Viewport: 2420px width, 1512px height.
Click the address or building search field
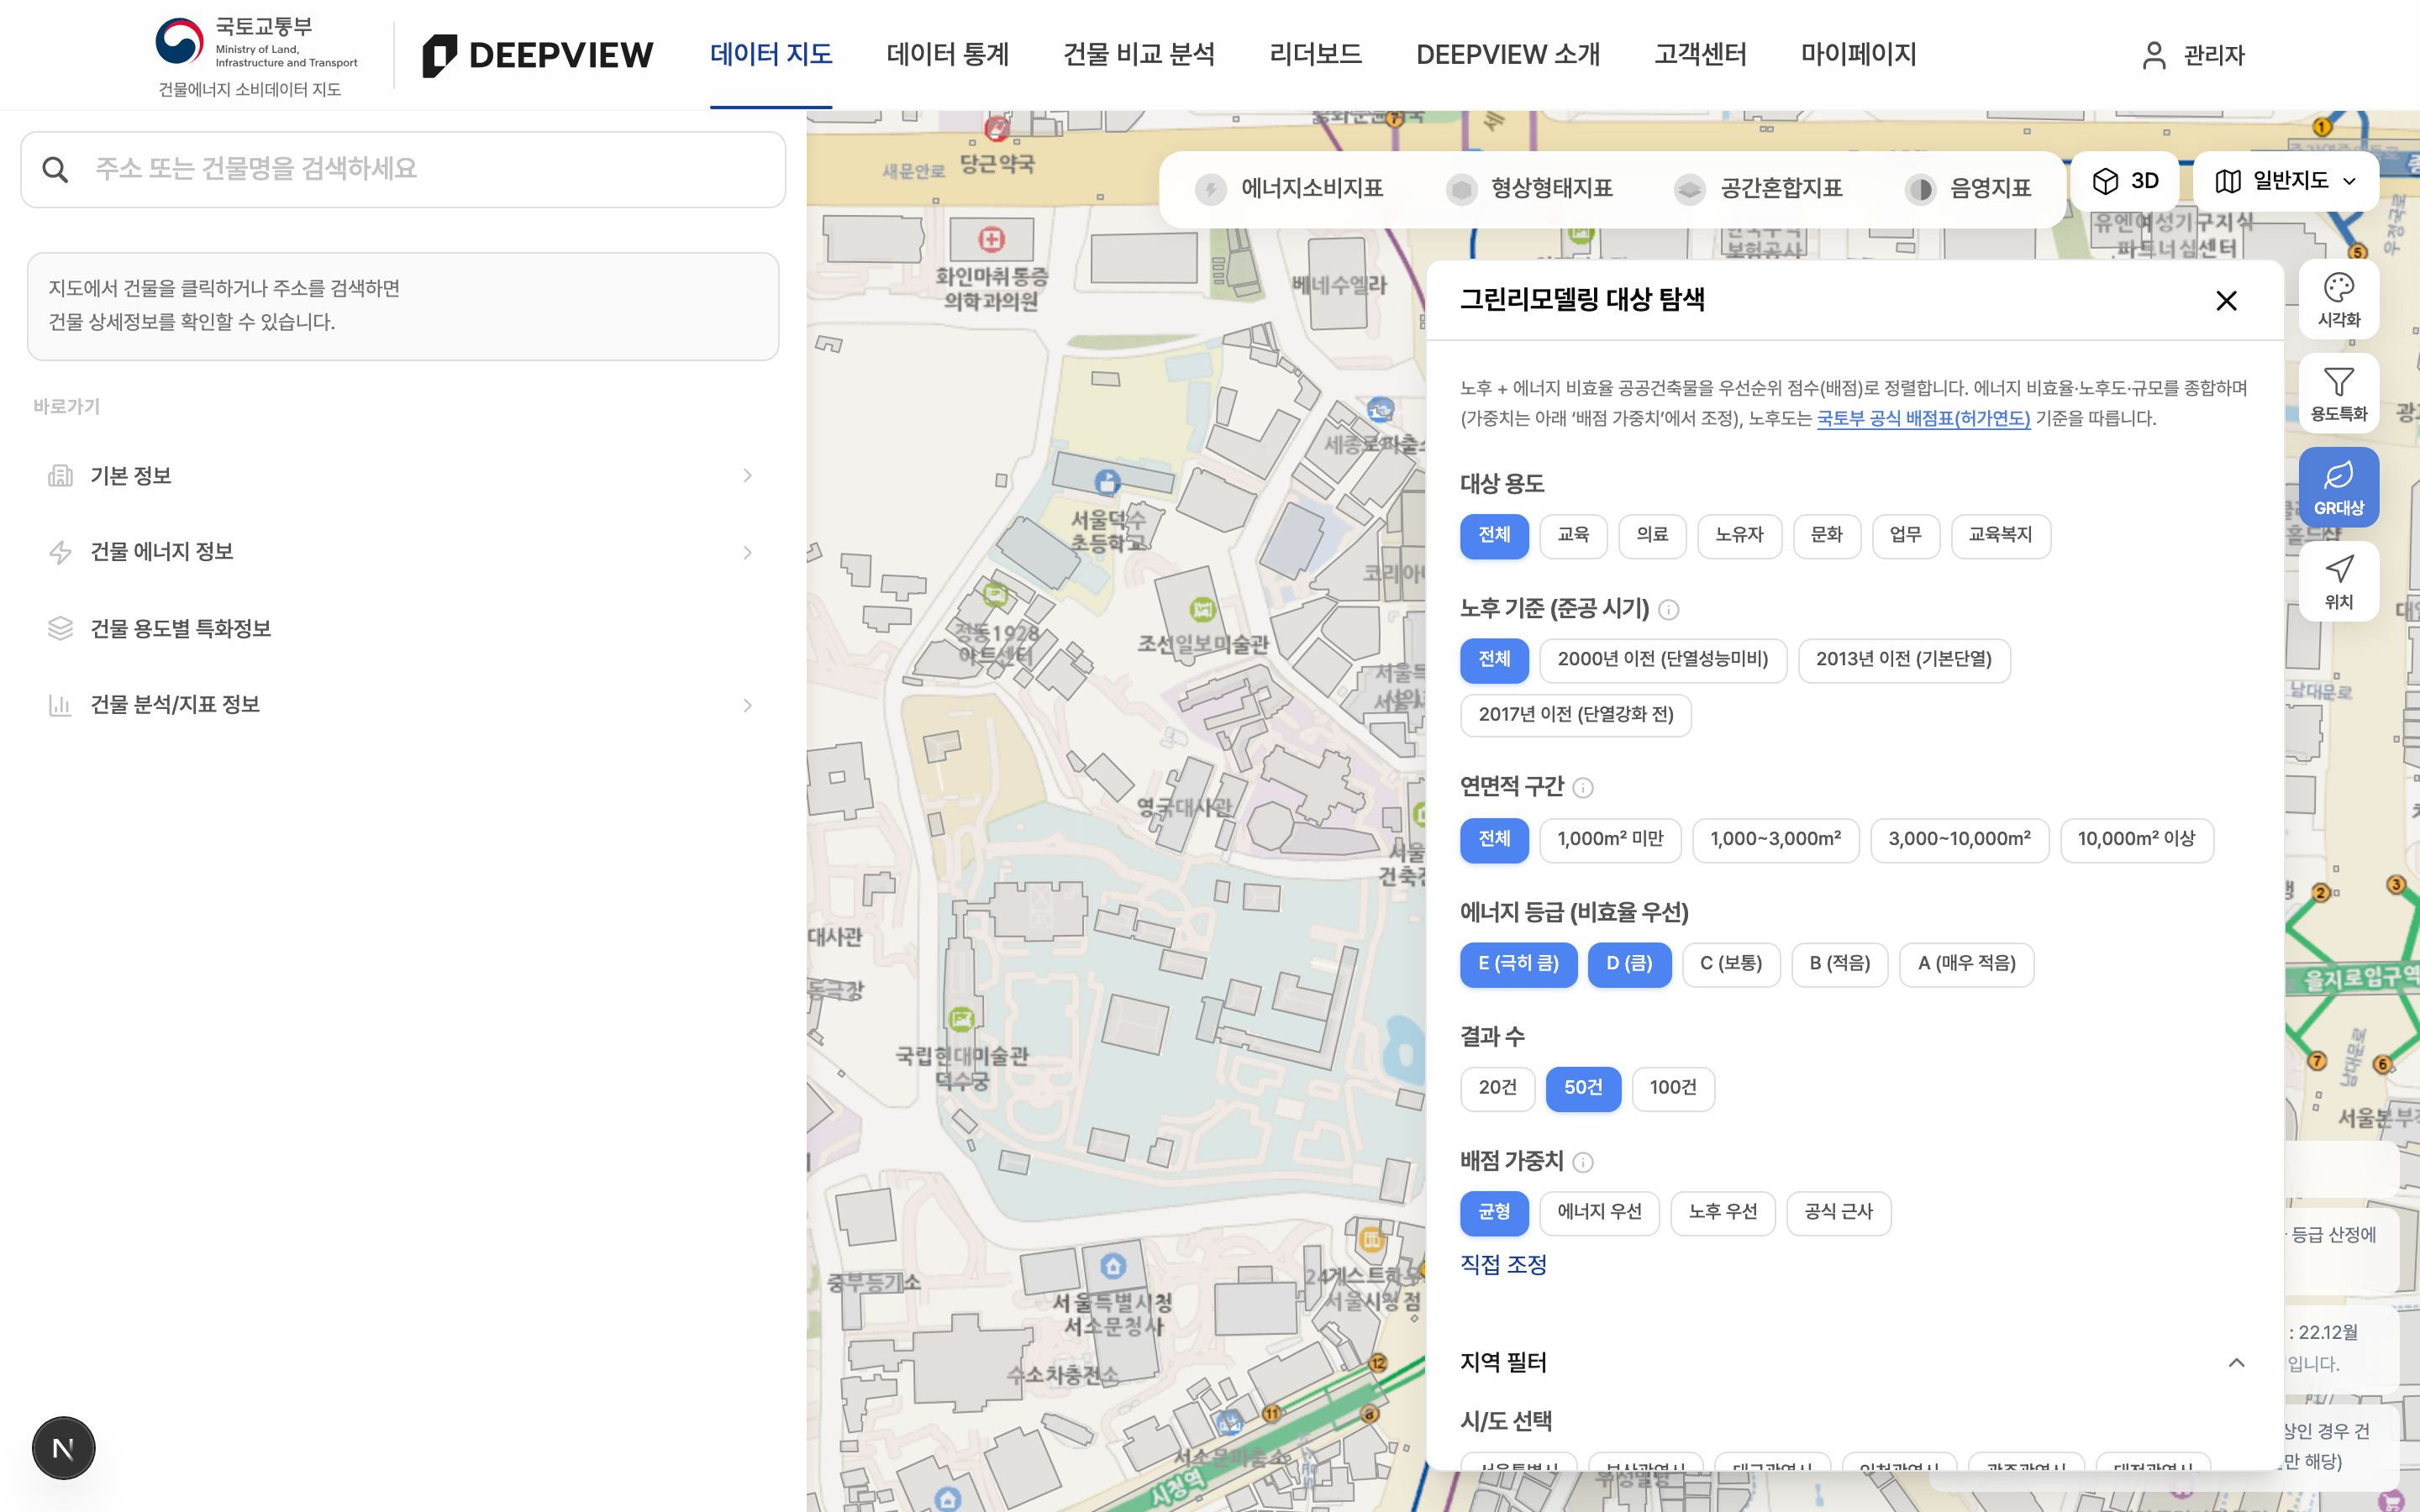click(x=403, y=170)
